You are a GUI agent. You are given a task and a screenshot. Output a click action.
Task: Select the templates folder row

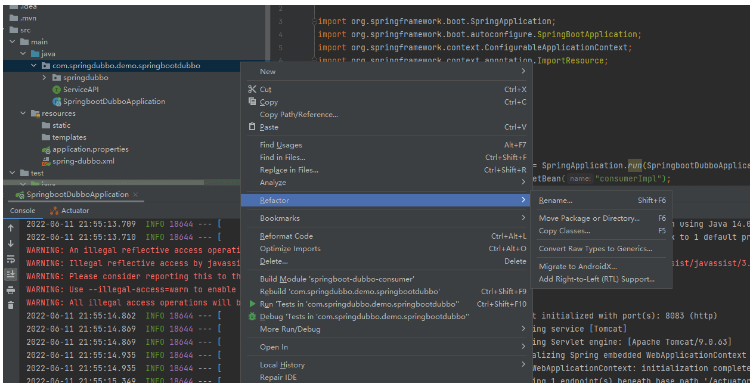click(x=69, y=138)
